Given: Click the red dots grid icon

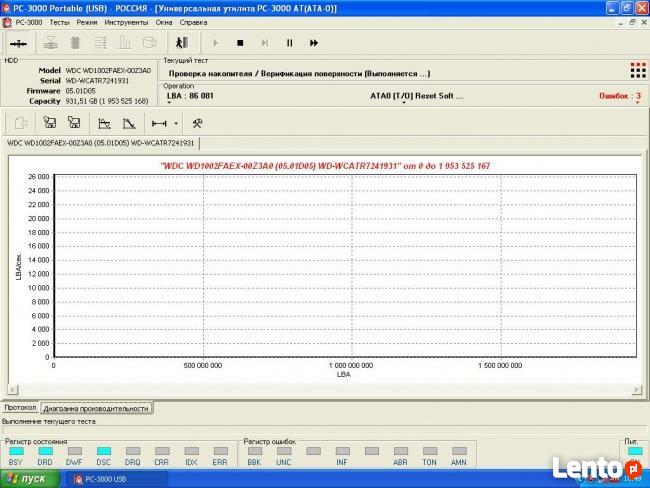Looking at the screenshot, I should pyautogui.click(x=637, y=70).
